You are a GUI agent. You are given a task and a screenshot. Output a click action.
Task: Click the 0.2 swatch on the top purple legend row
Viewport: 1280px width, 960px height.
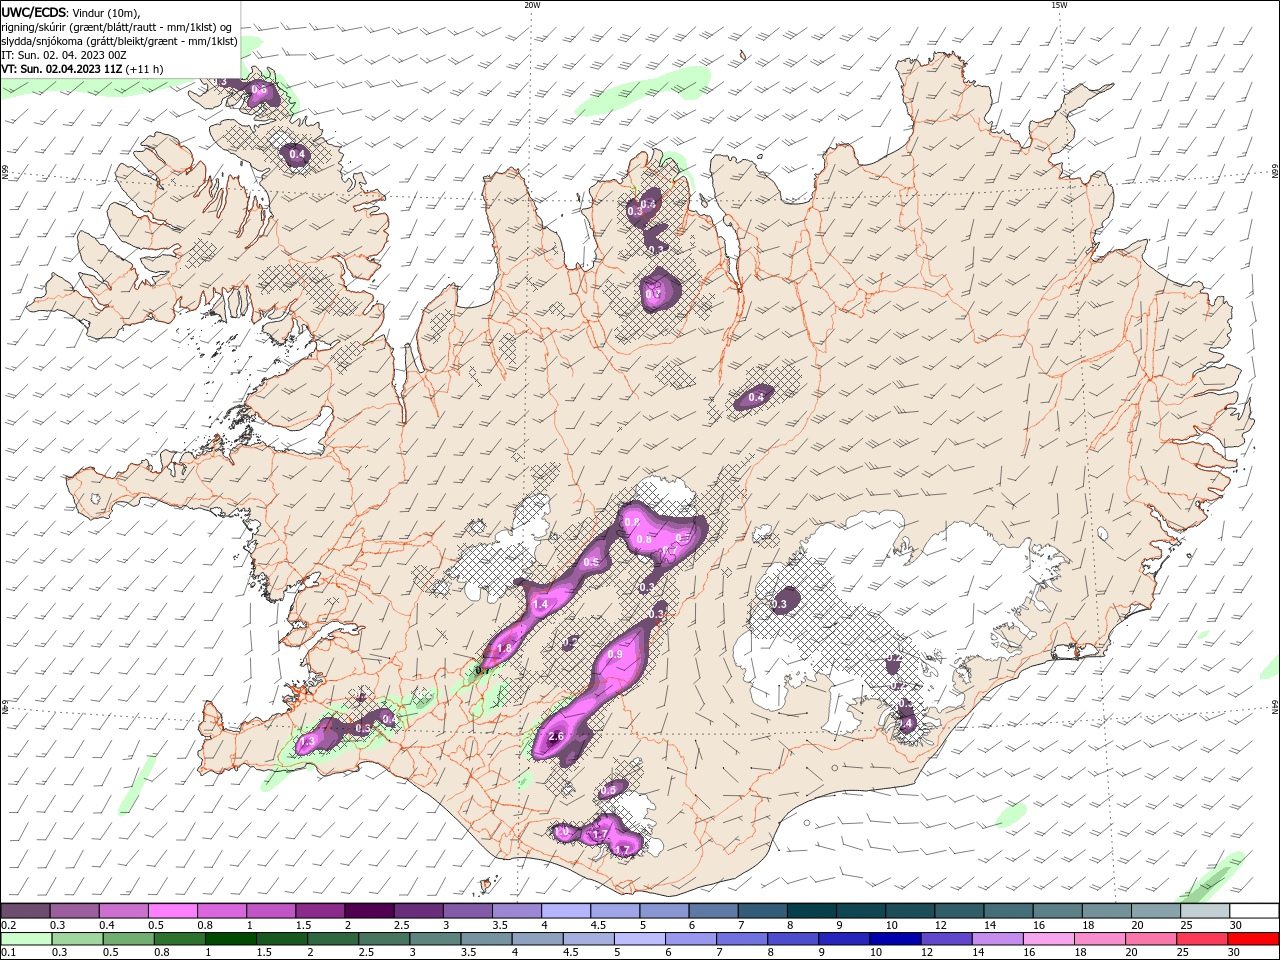click(x=25, y=911)
